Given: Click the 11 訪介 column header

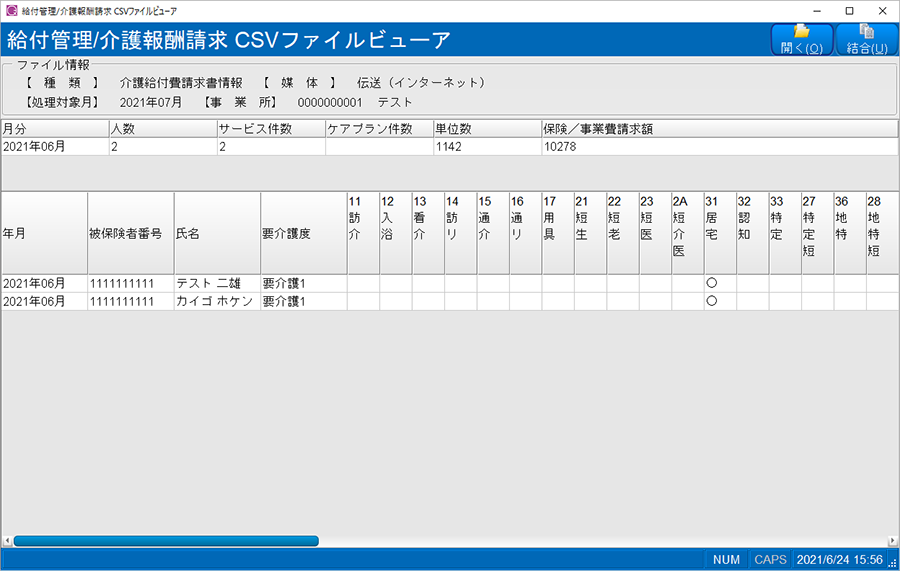Looking at the screenshot, I should pyautogui.click(x=363, y=233).
